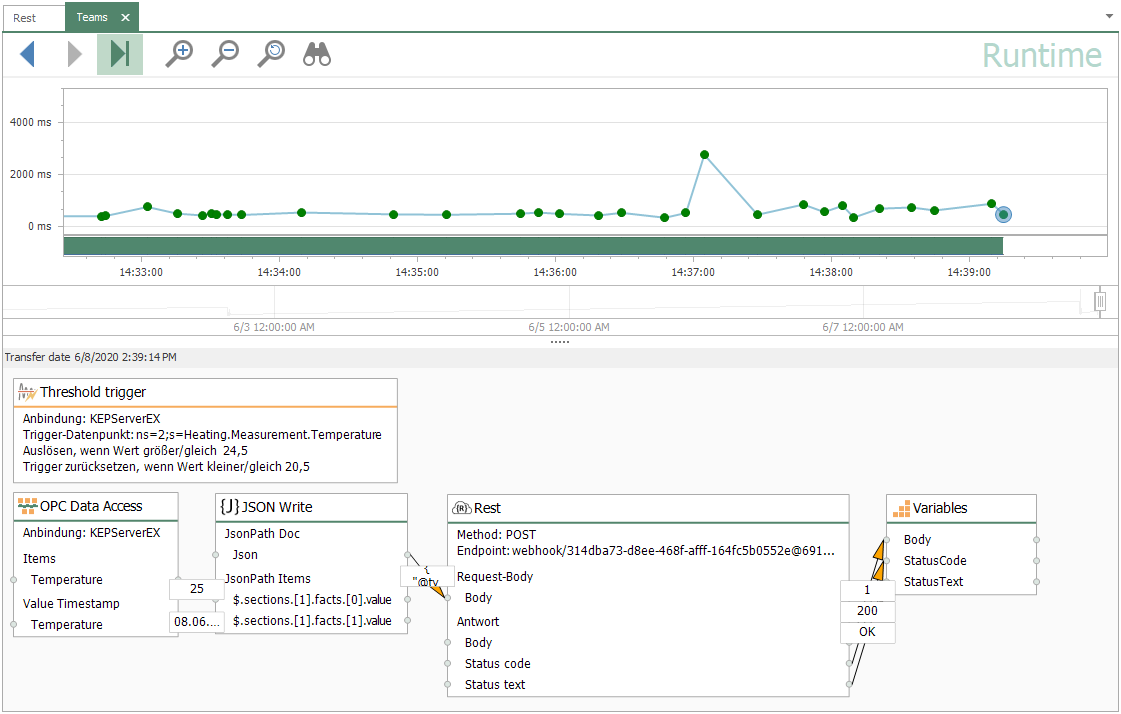Click the Rest block cloud icon
This screenshot has width=1121, height=714.
462,508
